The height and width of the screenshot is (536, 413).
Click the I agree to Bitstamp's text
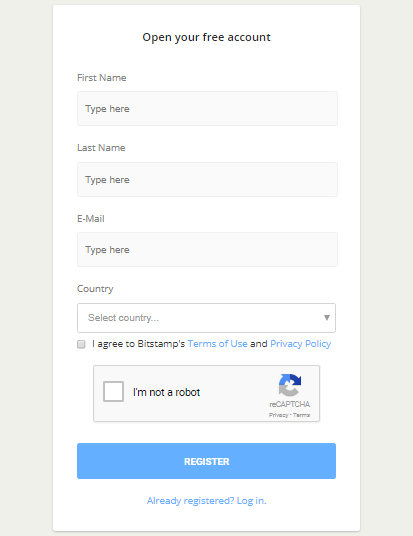[x=138, y=344]
